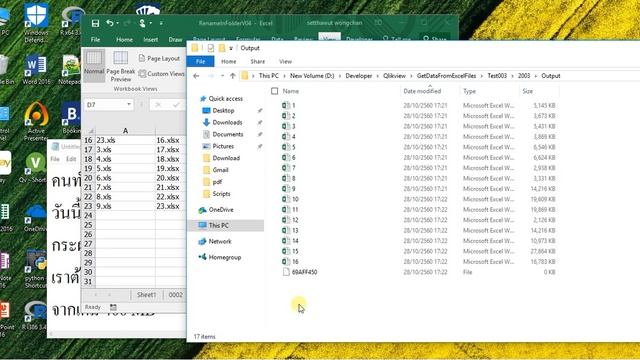Click 'New Volume (D:)' in address breadcrumb
The width and height of the screenshot is (640, 360).
(x=312, y=76)
